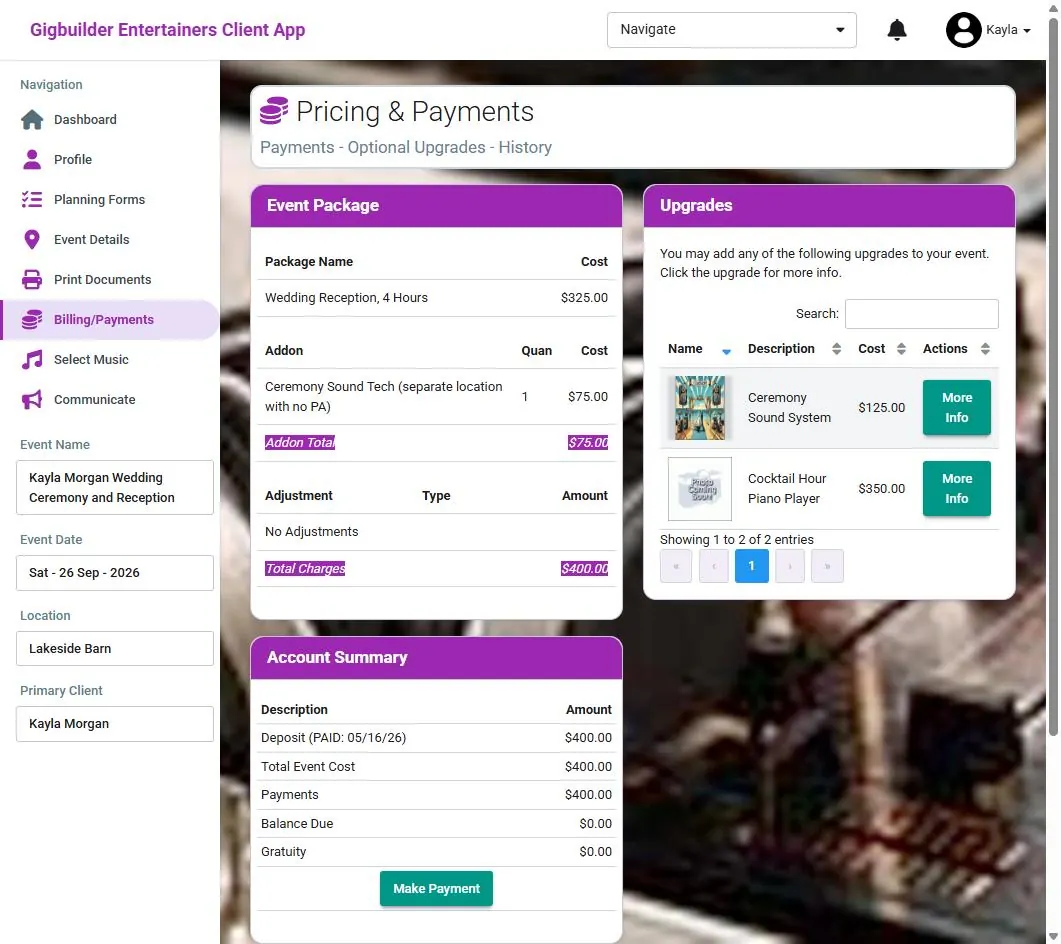
Task: Click the Billing/Payments coins icon in sidebar
Action: tap(32, 319)
